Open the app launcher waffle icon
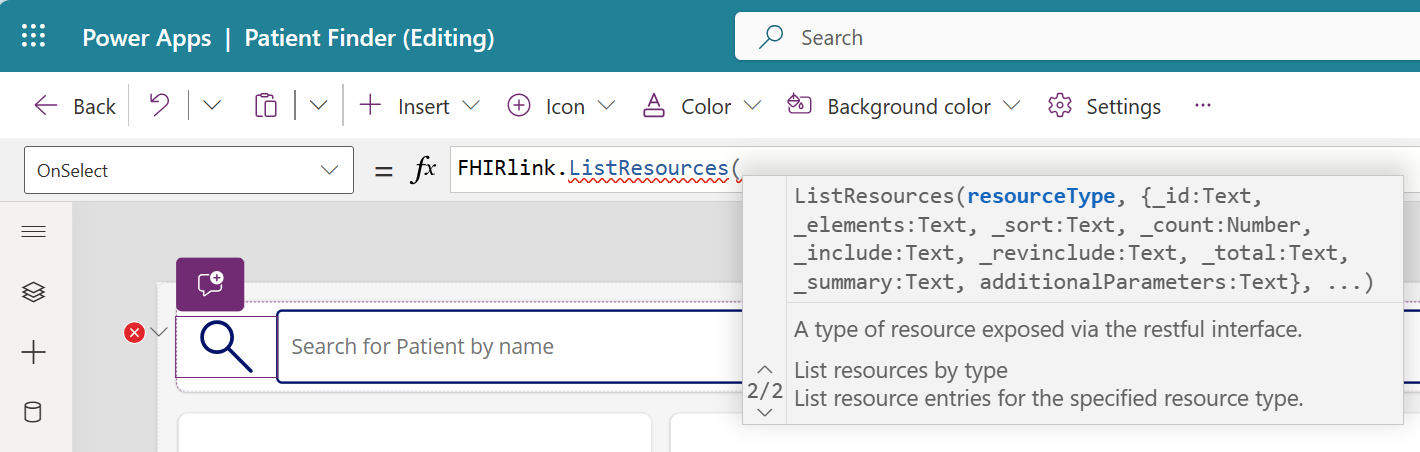This screenshot has width=1420, height=452. pyautogui.click(x=34, y=37)
